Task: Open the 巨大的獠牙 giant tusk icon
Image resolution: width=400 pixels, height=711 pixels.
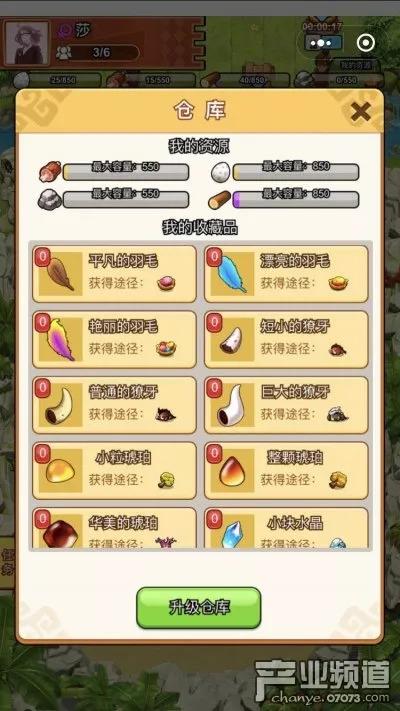Action: (x=233, y=404)
